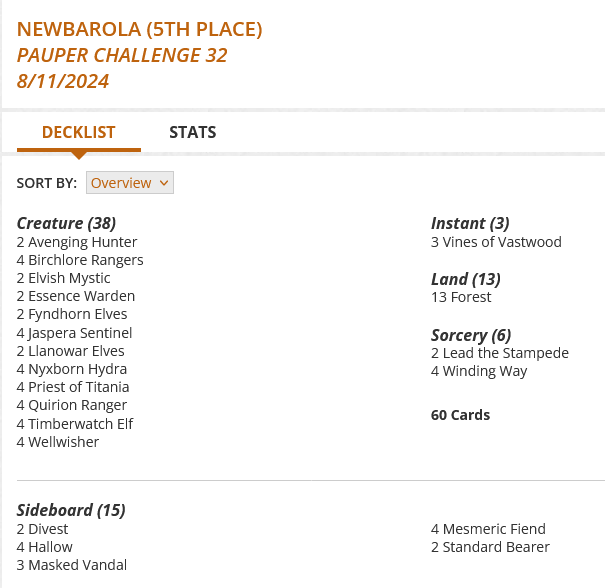Open Jaspera Sentinel card details
The image size is (605, 588).
[x=80, y=333]
